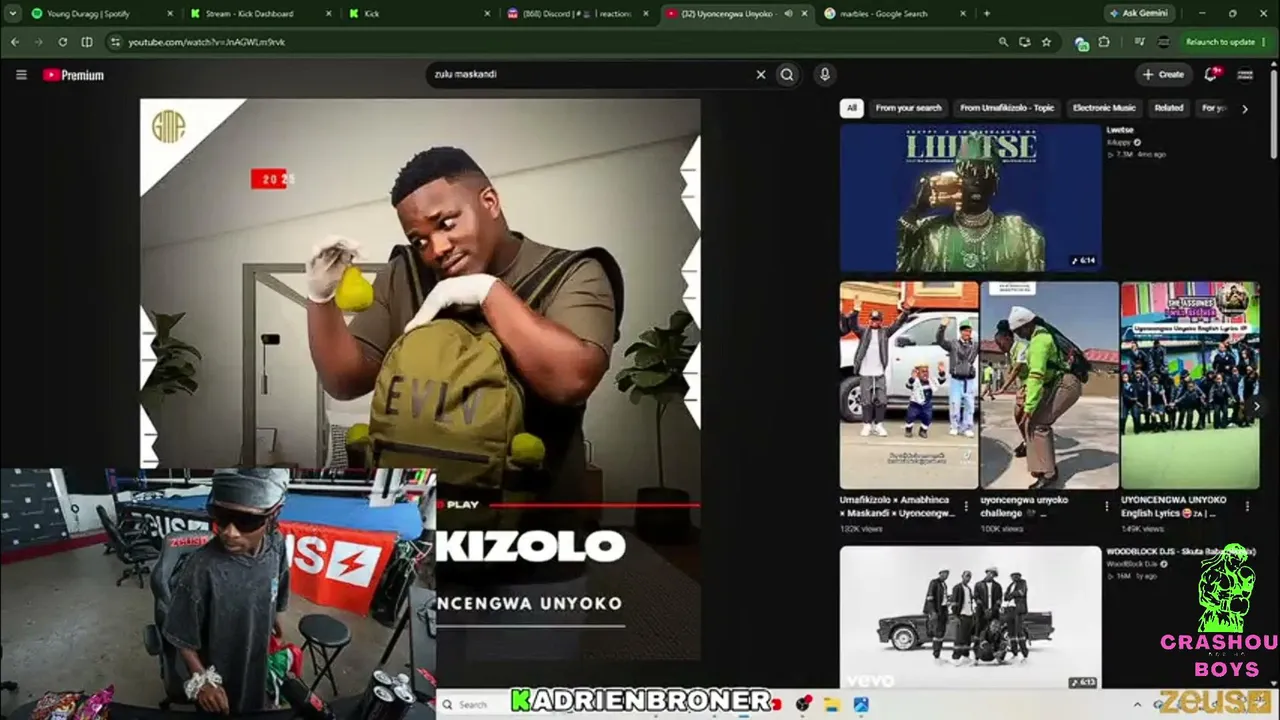Open the WOODBLOCK DJS Skuta Baba title
Image resolution: width=1280 pixels, height=720 pixels.
pyautogui.click(x=1180, y=552)
